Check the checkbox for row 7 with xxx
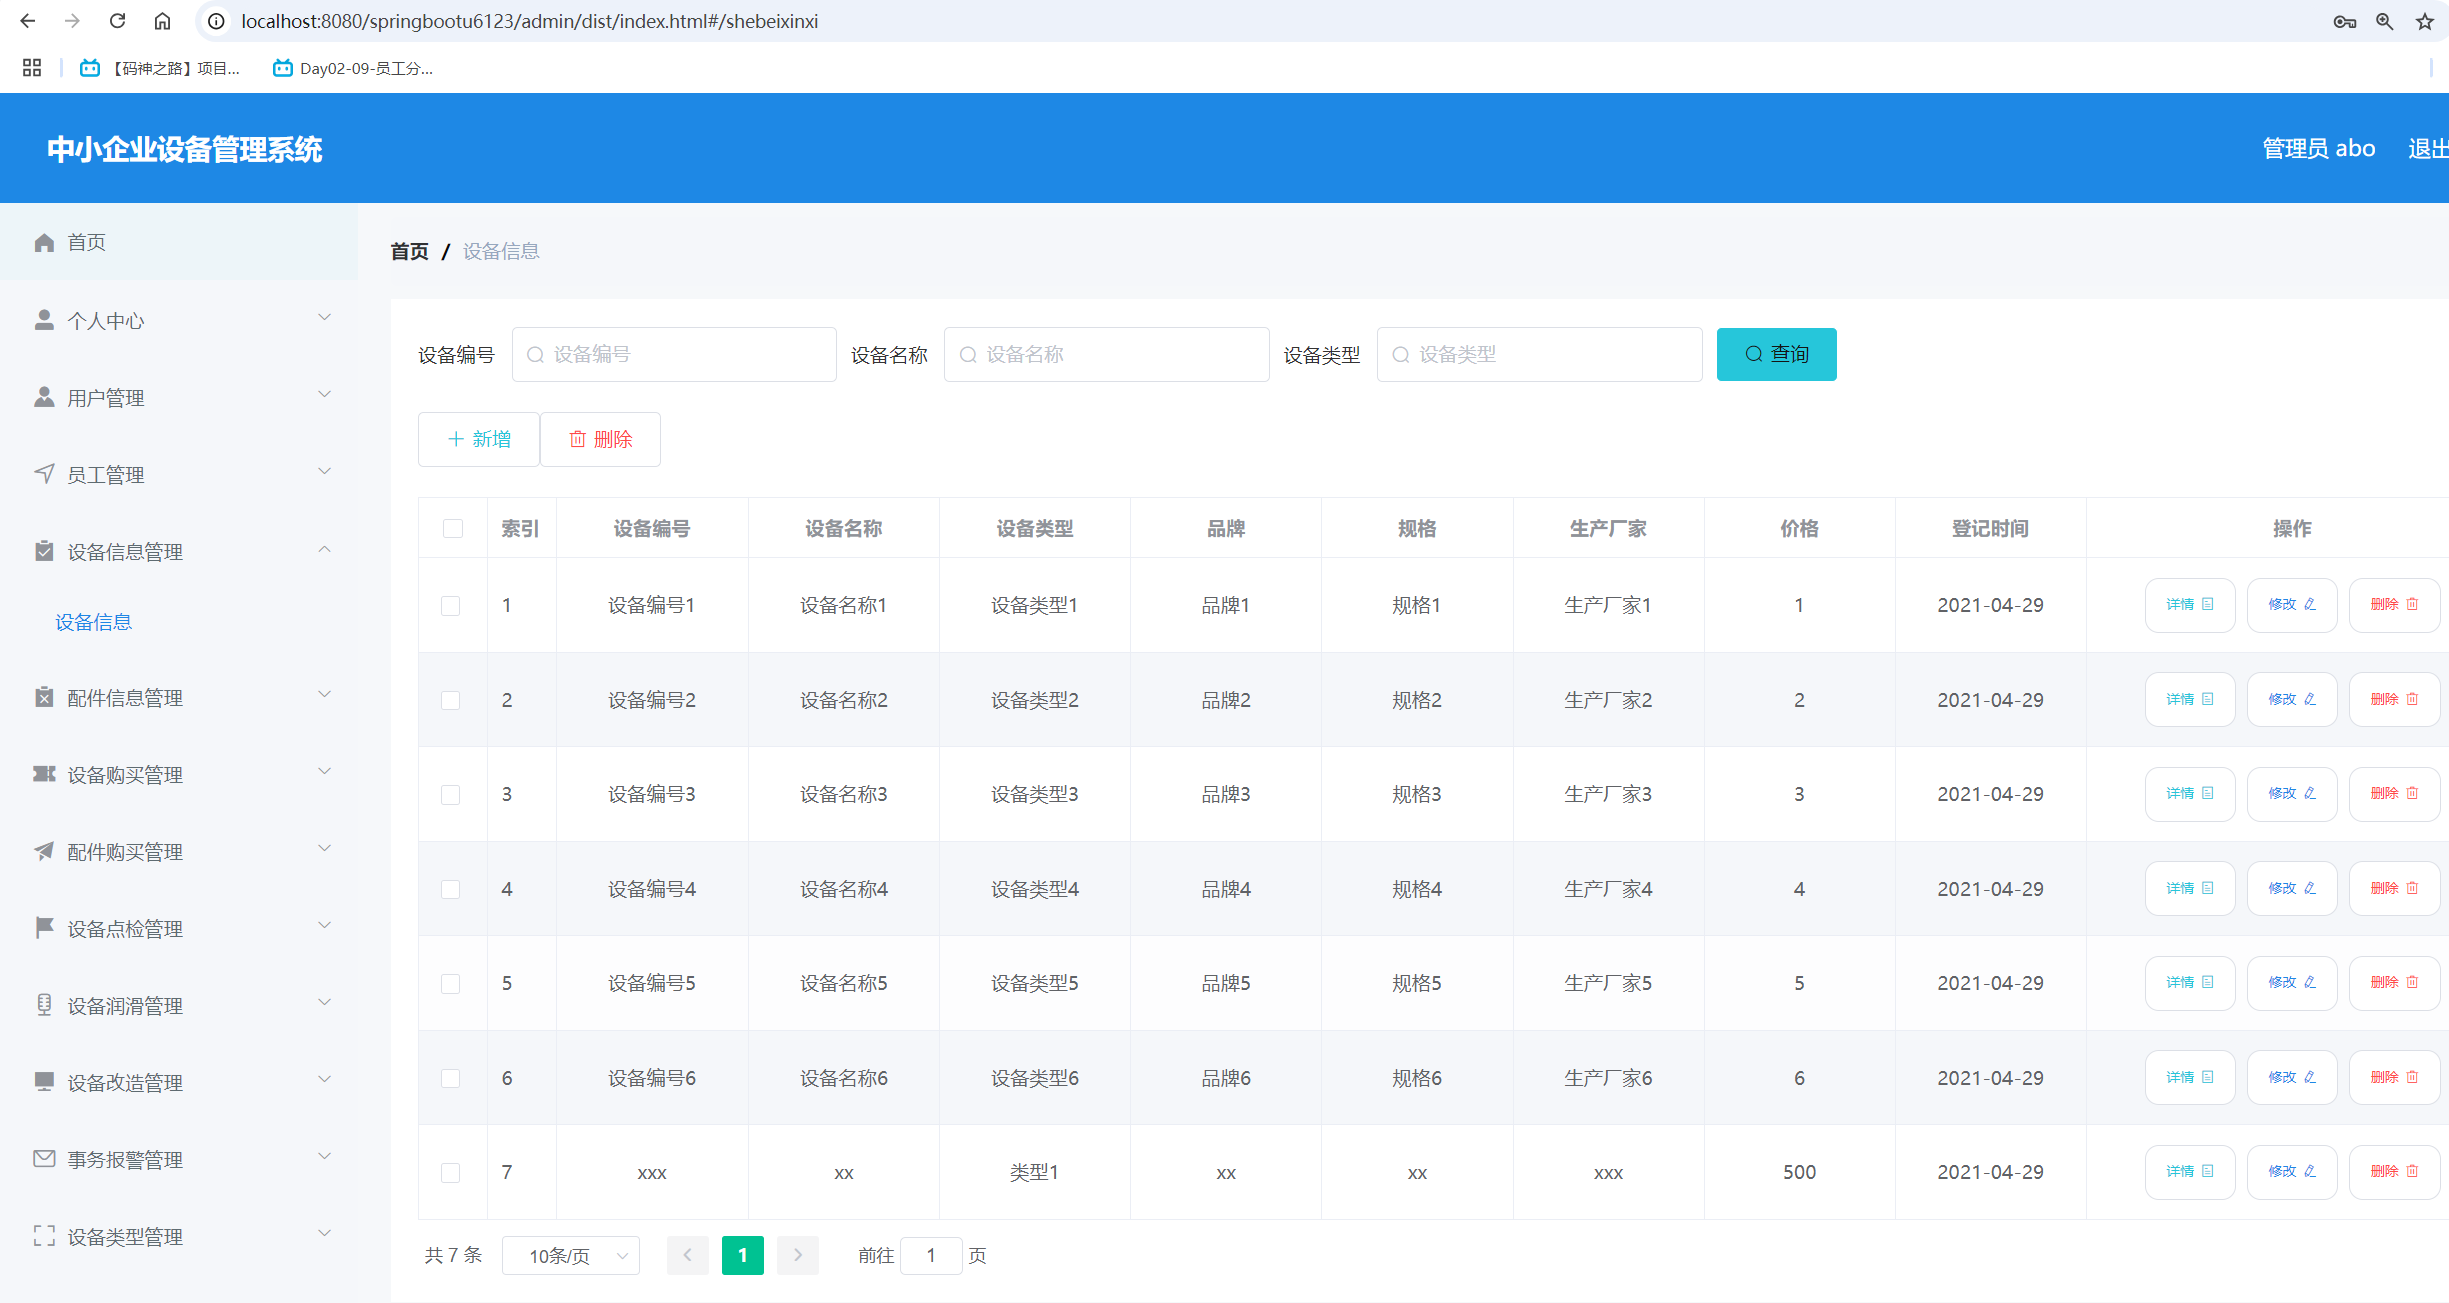The image size is (2449, 1303). pyautogui.click(x=452, y=1173)
